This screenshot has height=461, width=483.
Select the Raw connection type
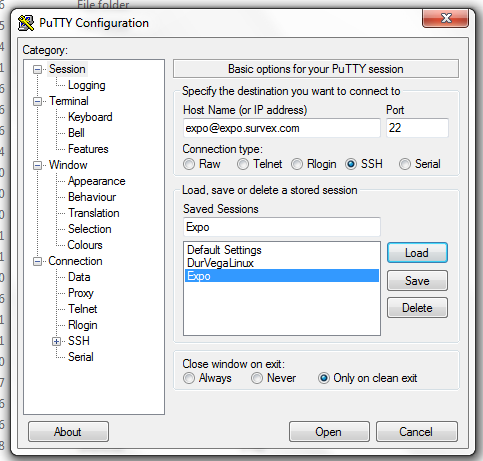[x=189, y=164]
